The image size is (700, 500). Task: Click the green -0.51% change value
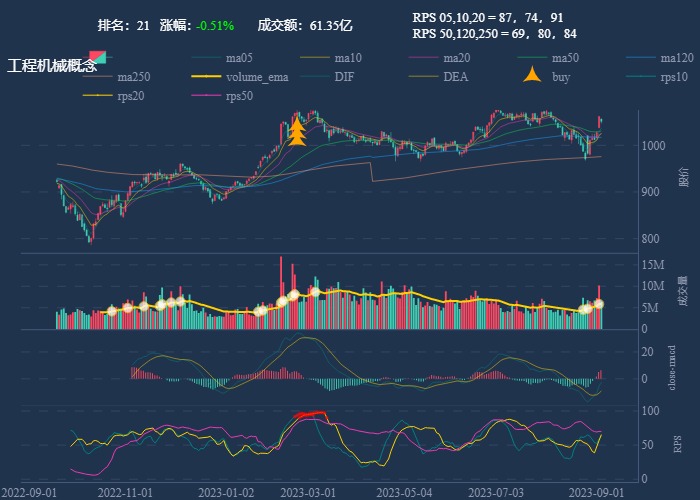pyautogui.click(x=214, y=24)
